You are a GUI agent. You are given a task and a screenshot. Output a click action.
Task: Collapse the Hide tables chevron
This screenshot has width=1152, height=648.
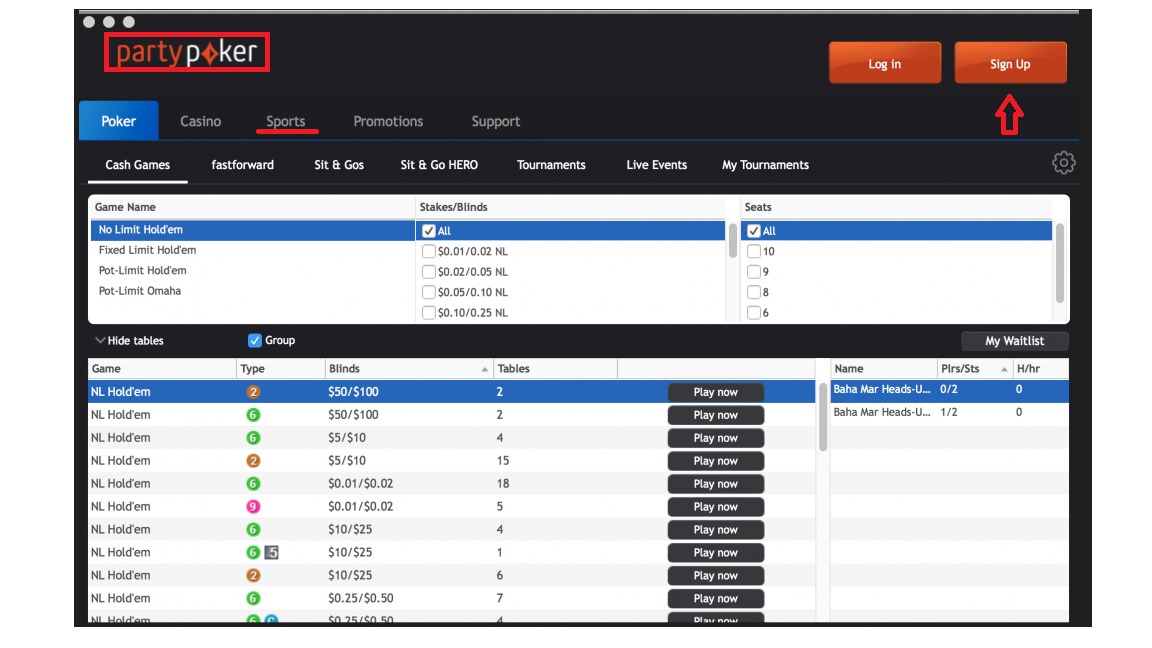coord(100,340)
